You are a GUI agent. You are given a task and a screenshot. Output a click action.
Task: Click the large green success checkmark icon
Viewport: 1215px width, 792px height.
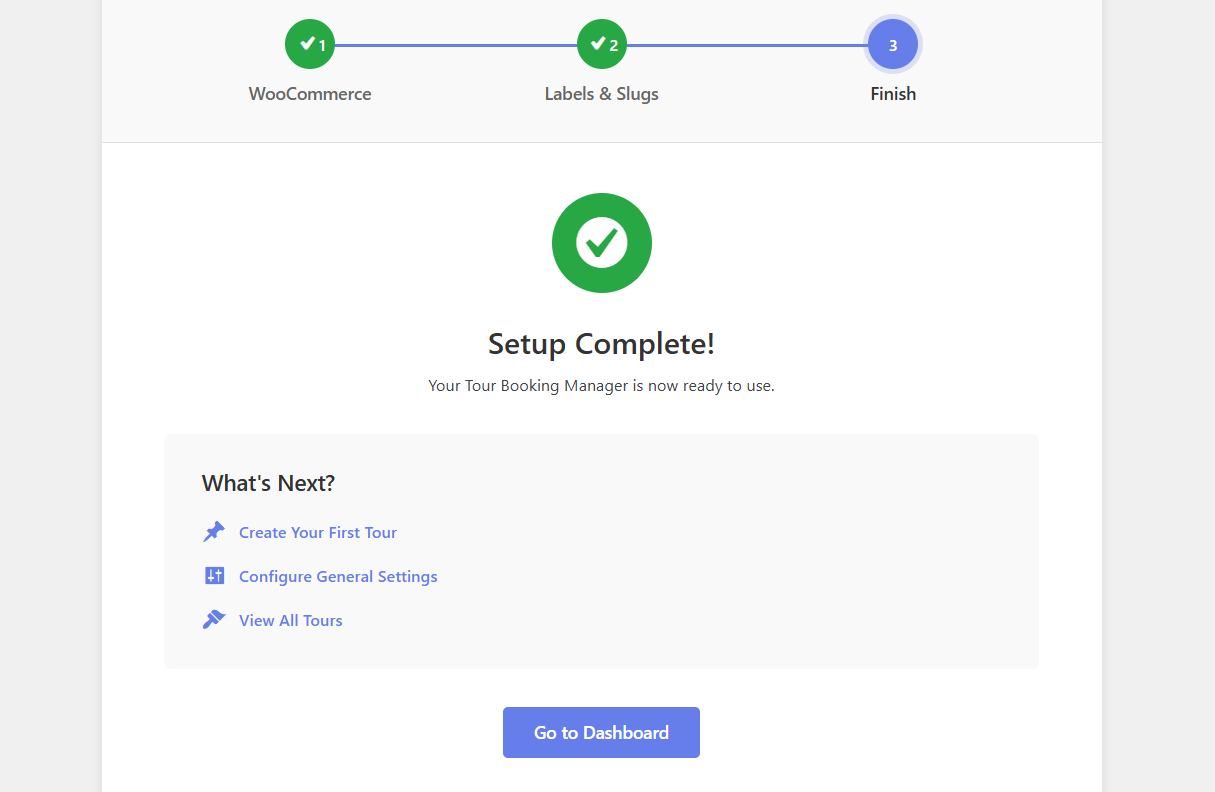[601, 243]
